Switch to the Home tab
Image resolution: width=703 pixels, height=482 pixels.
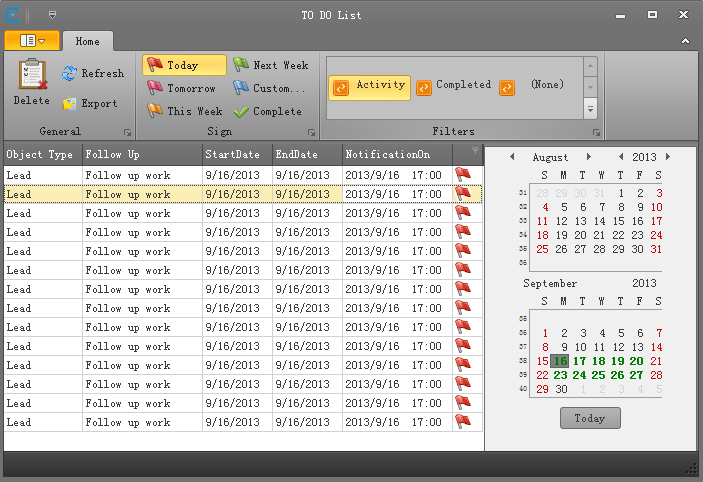87,42
